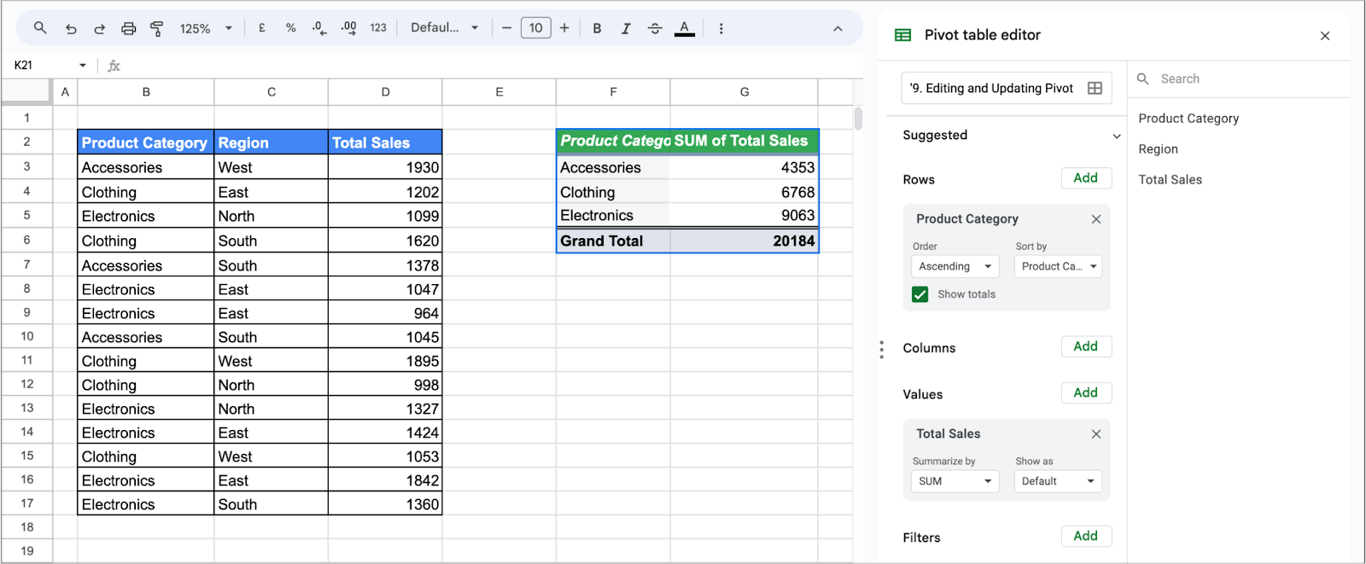1366x564 pixels.
Task: Click Total Sales in the field list
Action: 1170,180
